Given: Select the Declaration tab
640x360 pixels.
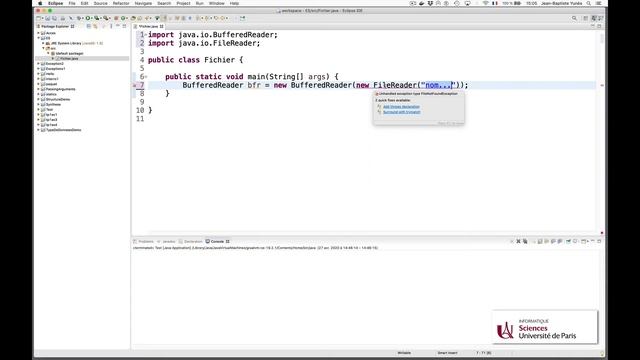Looking at the screenshot, I should coord(191,242).
